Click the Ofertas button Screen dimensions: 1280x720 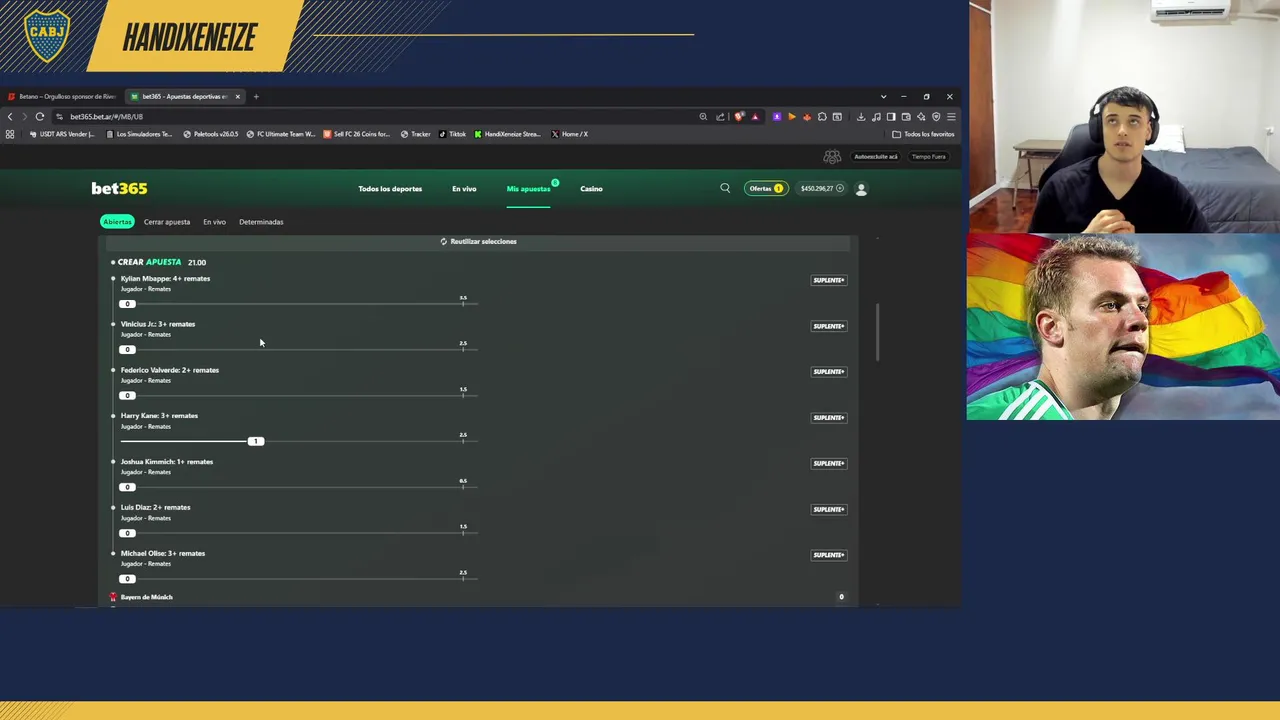click(x=766, y=188)
